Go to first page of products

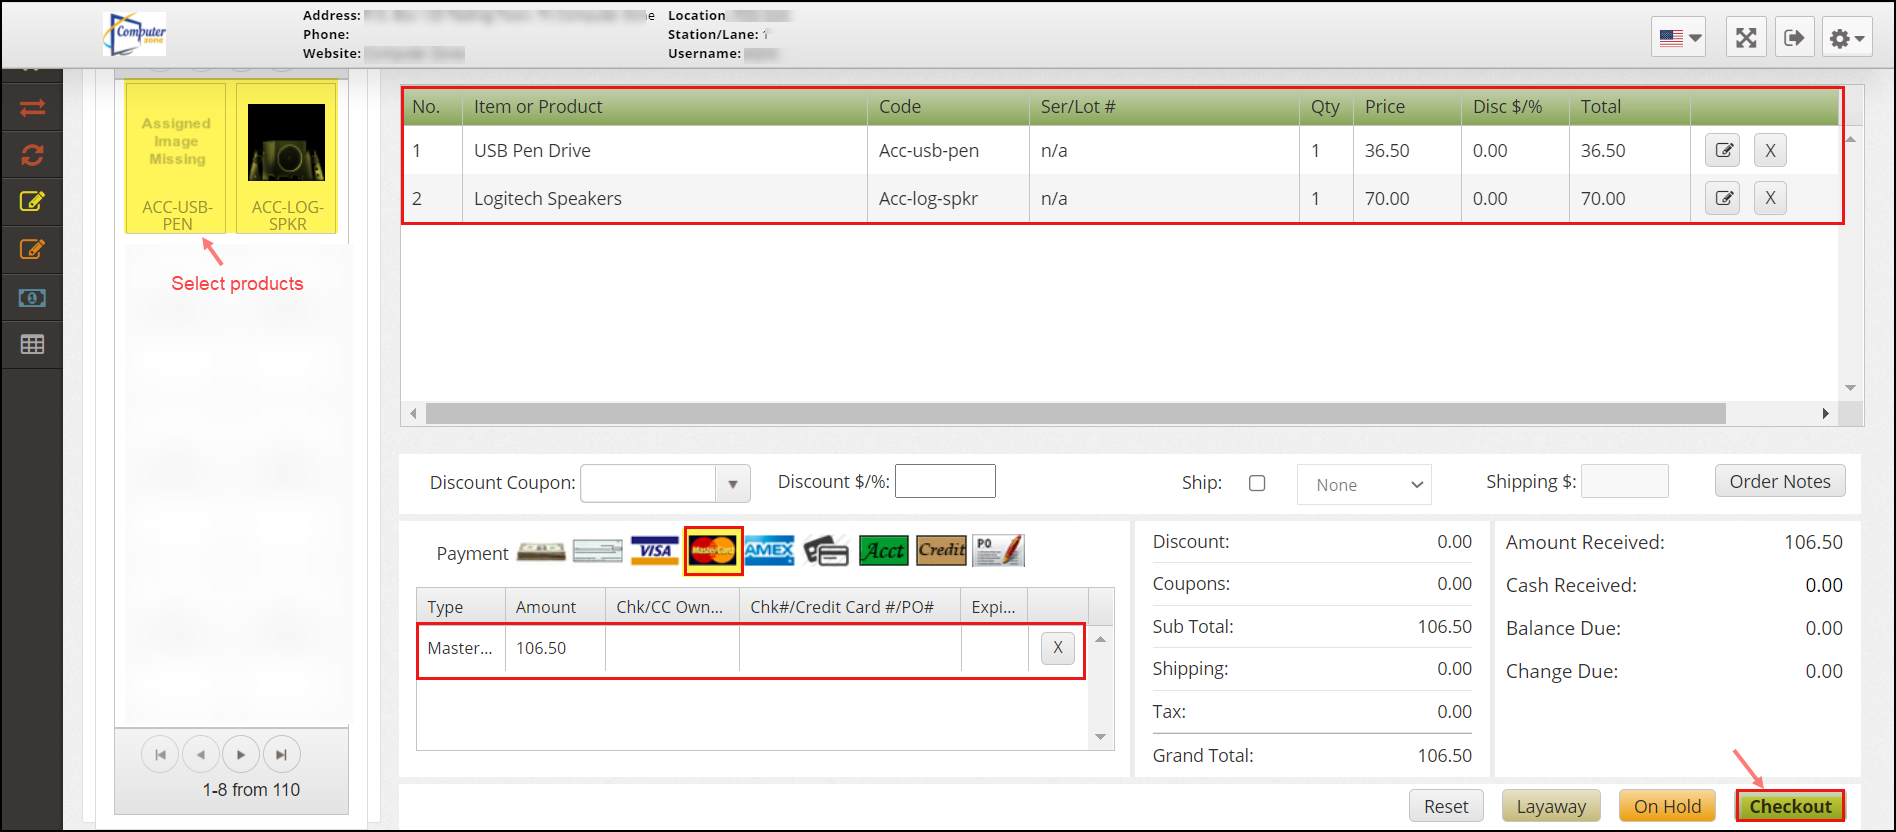[x=160, y=755]
